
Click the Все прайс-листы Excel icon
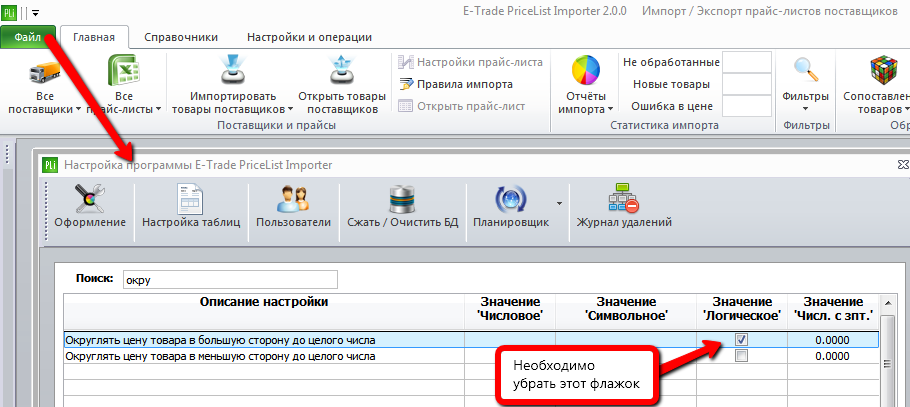click(124, 72)
